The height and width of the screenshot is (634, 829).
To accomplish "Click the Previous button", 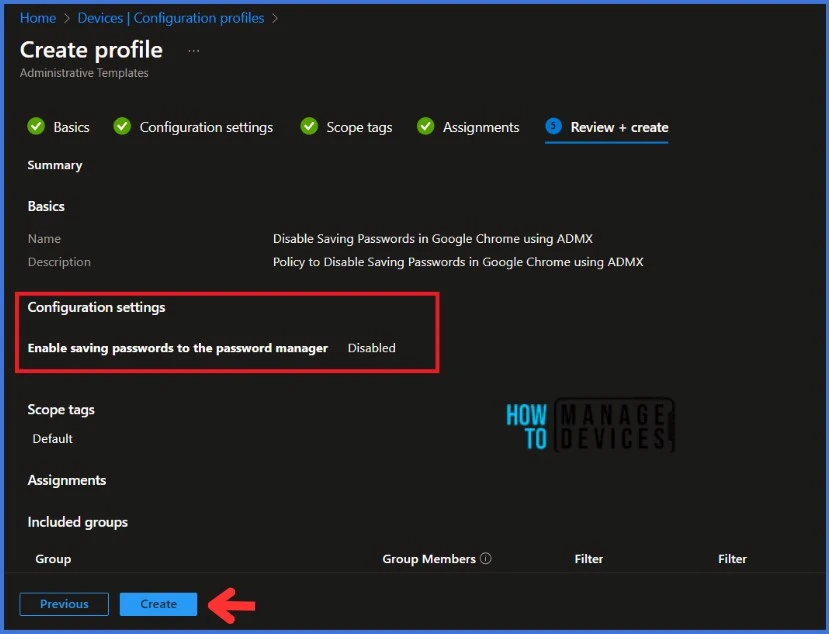I will pos(64,604).
